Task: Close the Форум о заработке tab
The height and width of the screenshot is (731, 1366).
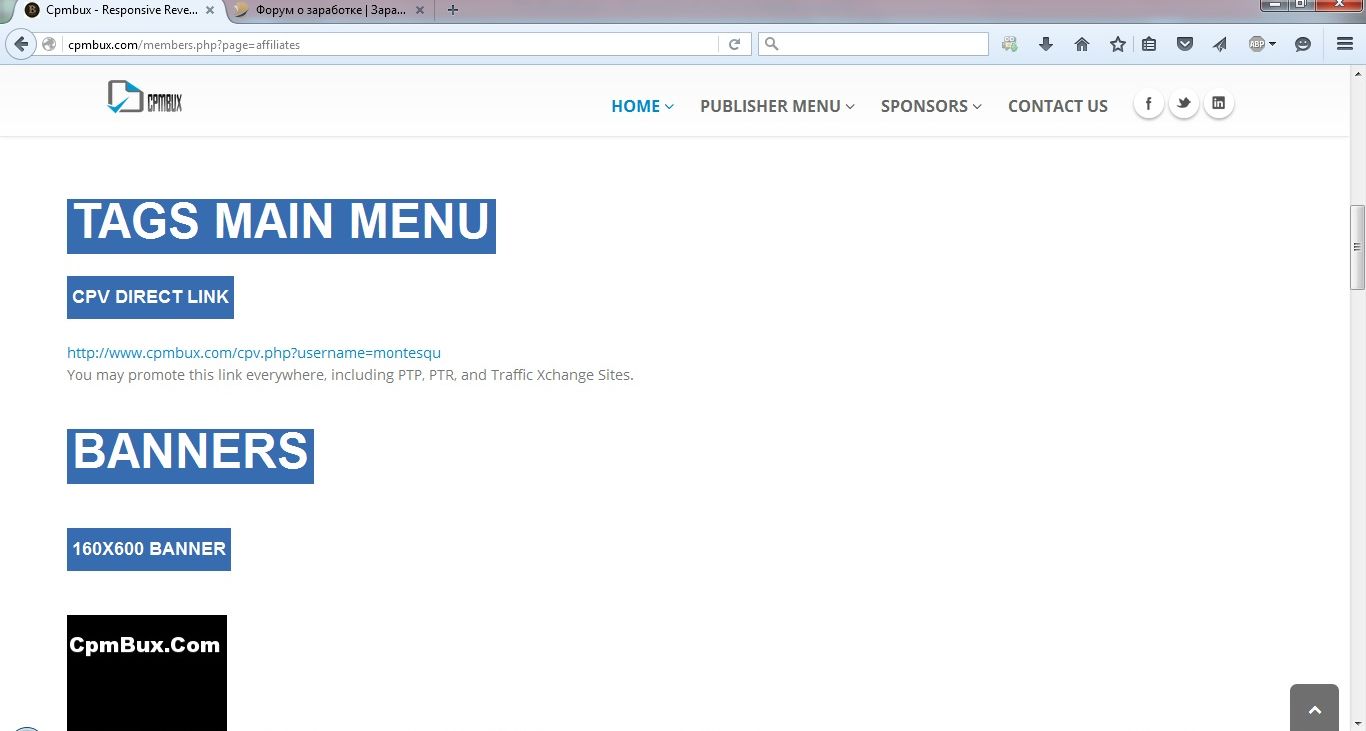Action: (419, 10)
